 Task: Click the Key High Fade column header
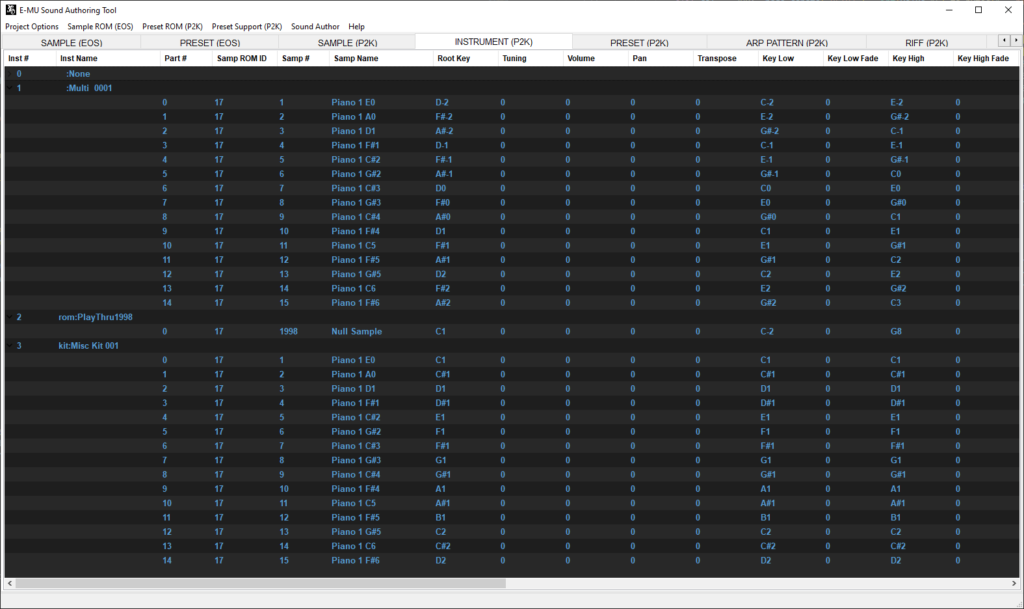(x=986, y=58)
